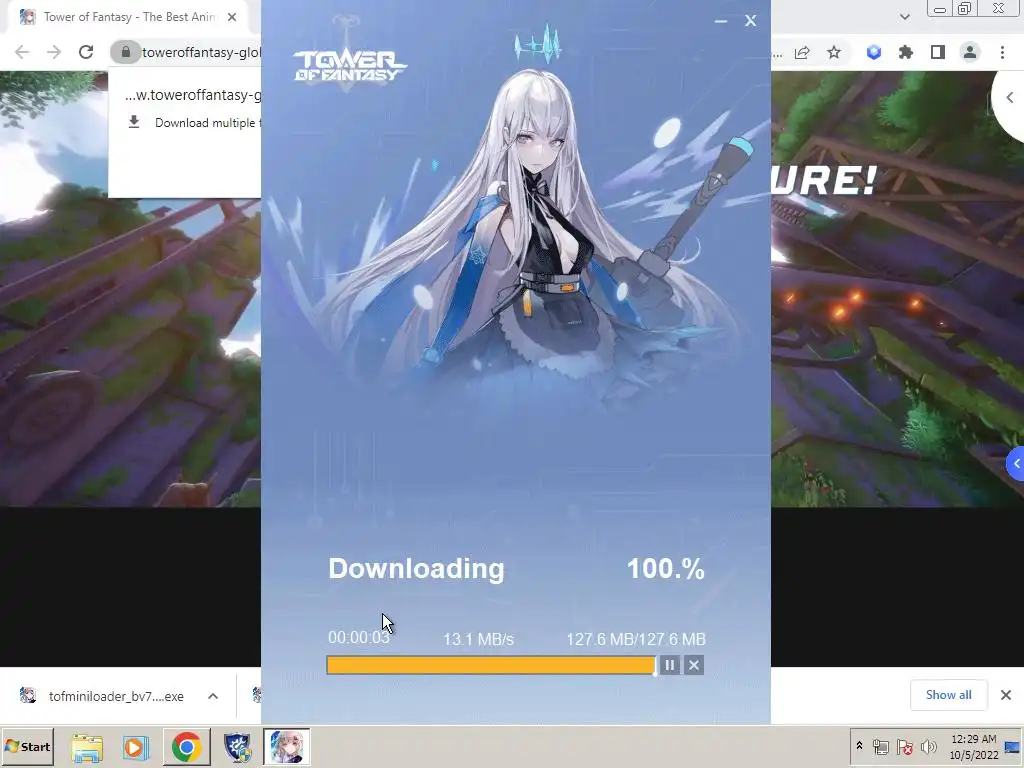Screen dimensions: 1024x768
Task: Pause the Tower of Fantasy download
Action: click(x=669, y=665)
